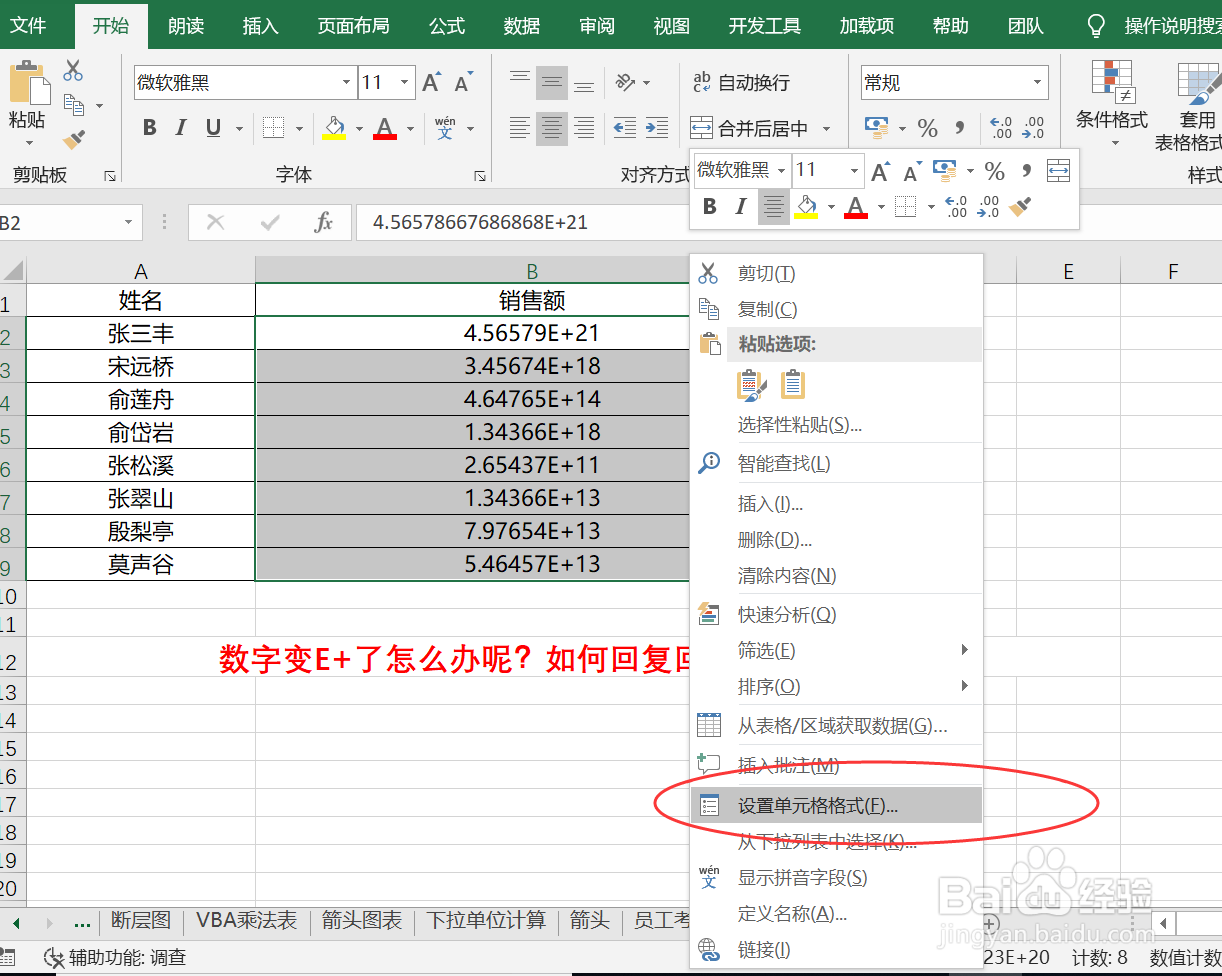Viewport: 1222px width, 976px height.
Task: Click the paste-with-formatting icon under 粘贴选项
Action: [750, 385]
